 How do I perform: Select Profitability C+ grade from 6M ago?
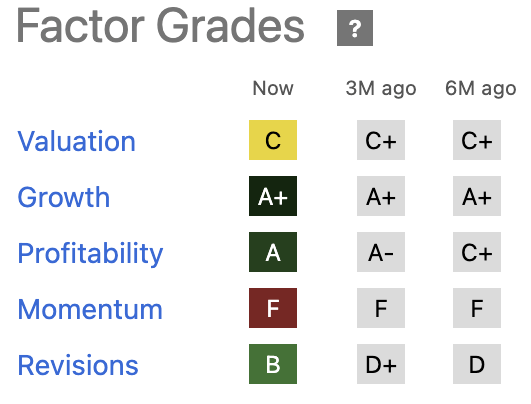pos(477,252)
